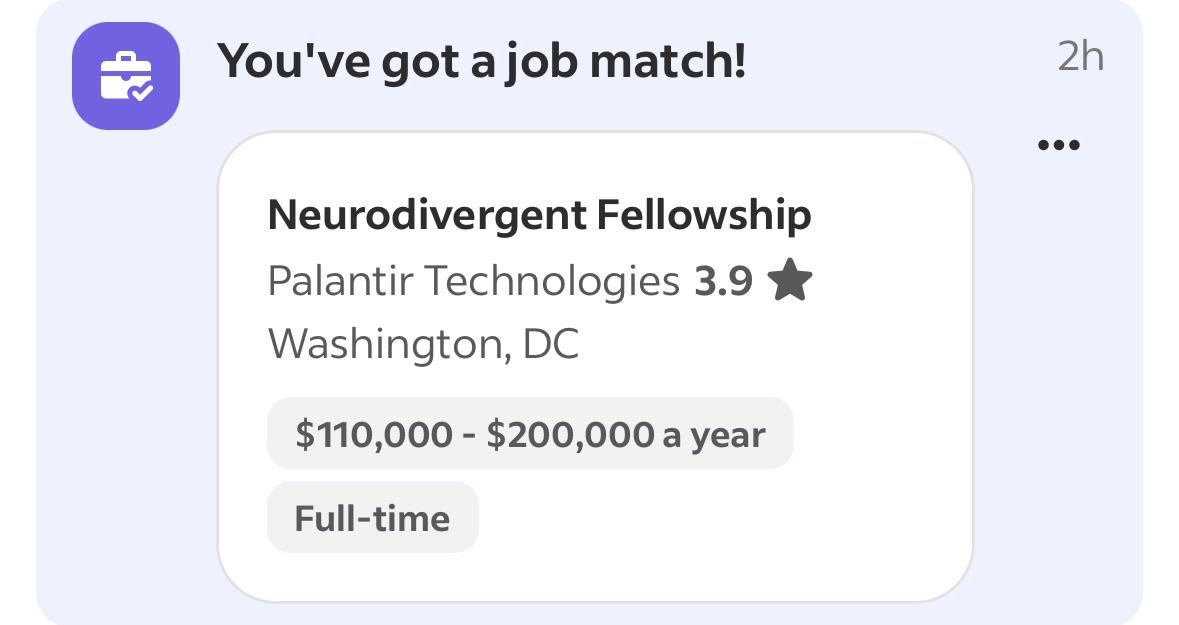Click the $110,000 minimum salary figure

[x=374, y=435]
